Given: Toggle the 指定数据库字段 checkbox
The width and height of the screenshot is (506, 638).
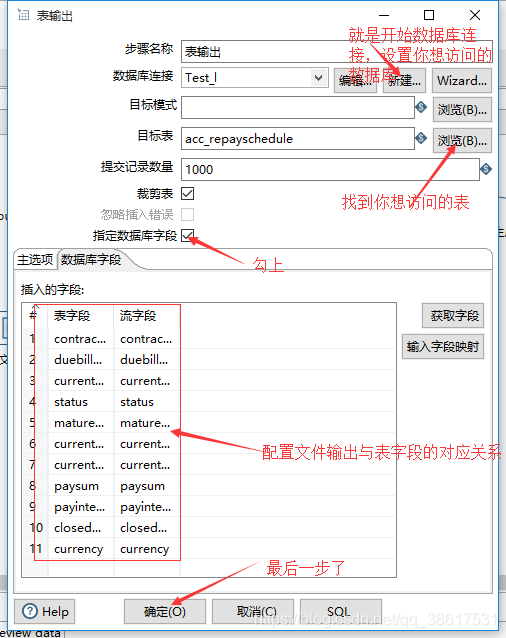Looking at the screenshot, I should tap(188, 235).
